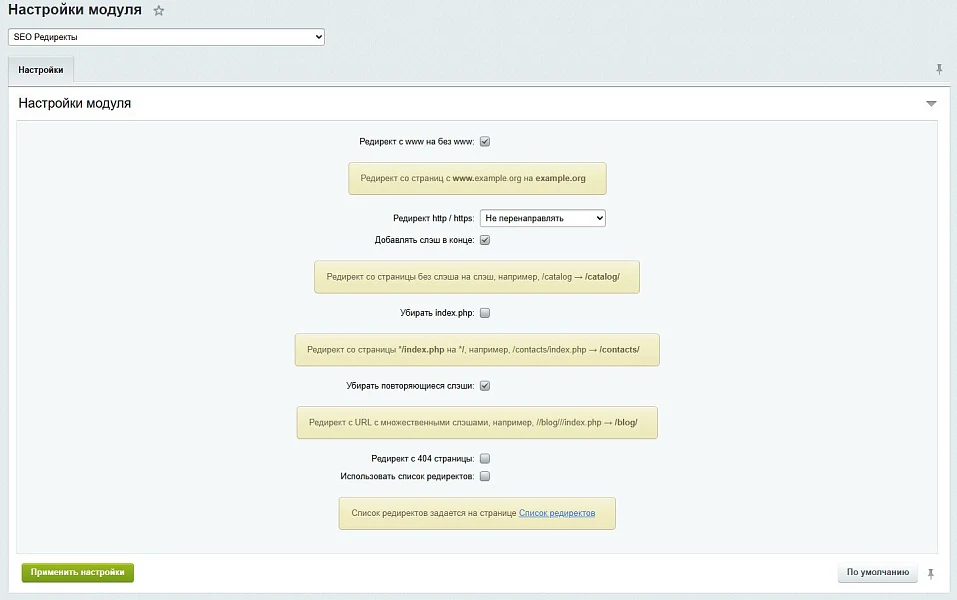Toggle Добавлять слэш в конце checkbox
Screen dimensions: 957x600
(x=485, y=240)
